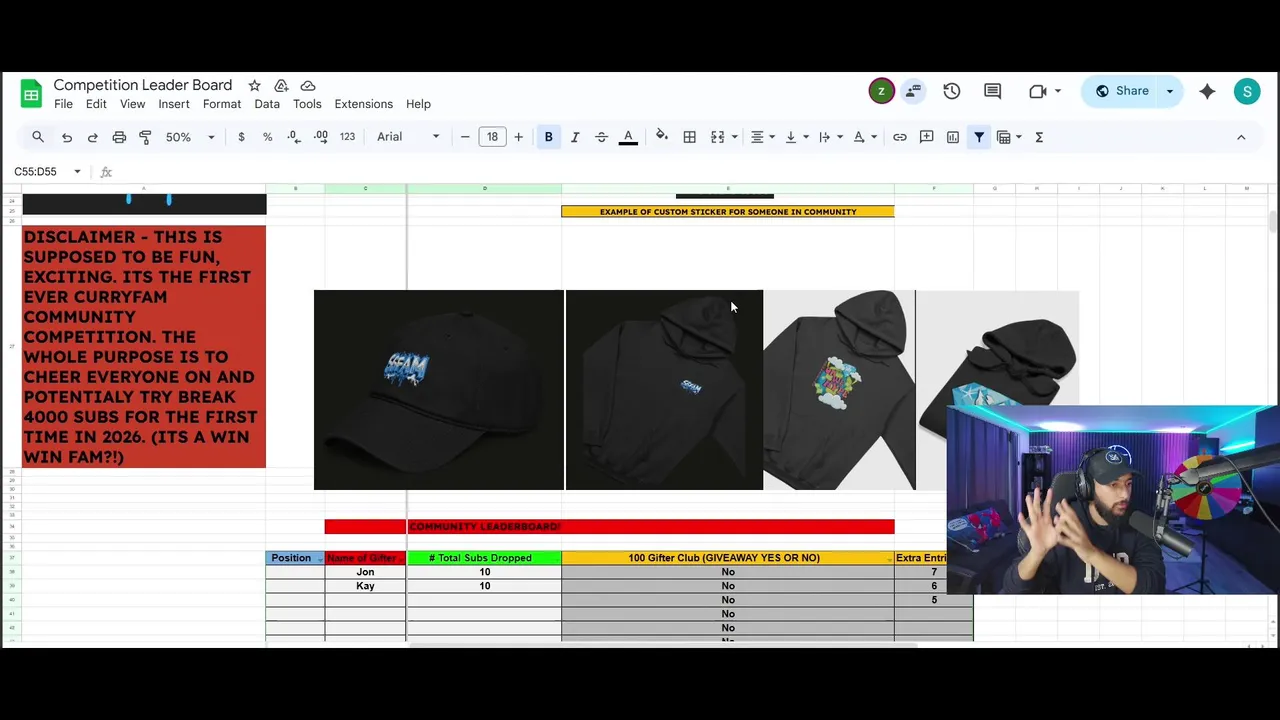Click the name box showing C55:D55

tap(47, 172)
